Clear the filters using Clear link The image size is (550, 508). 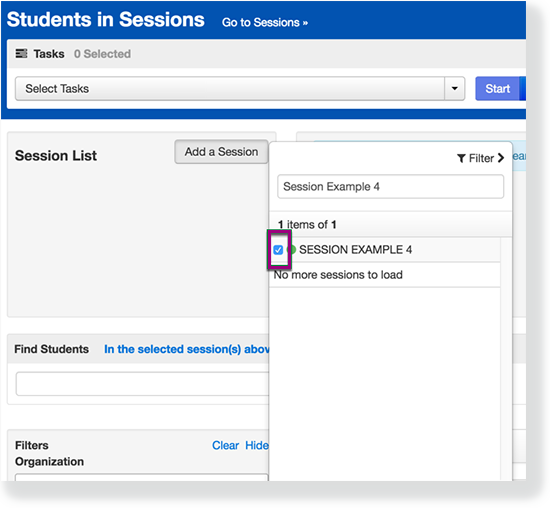coord(225,445)
